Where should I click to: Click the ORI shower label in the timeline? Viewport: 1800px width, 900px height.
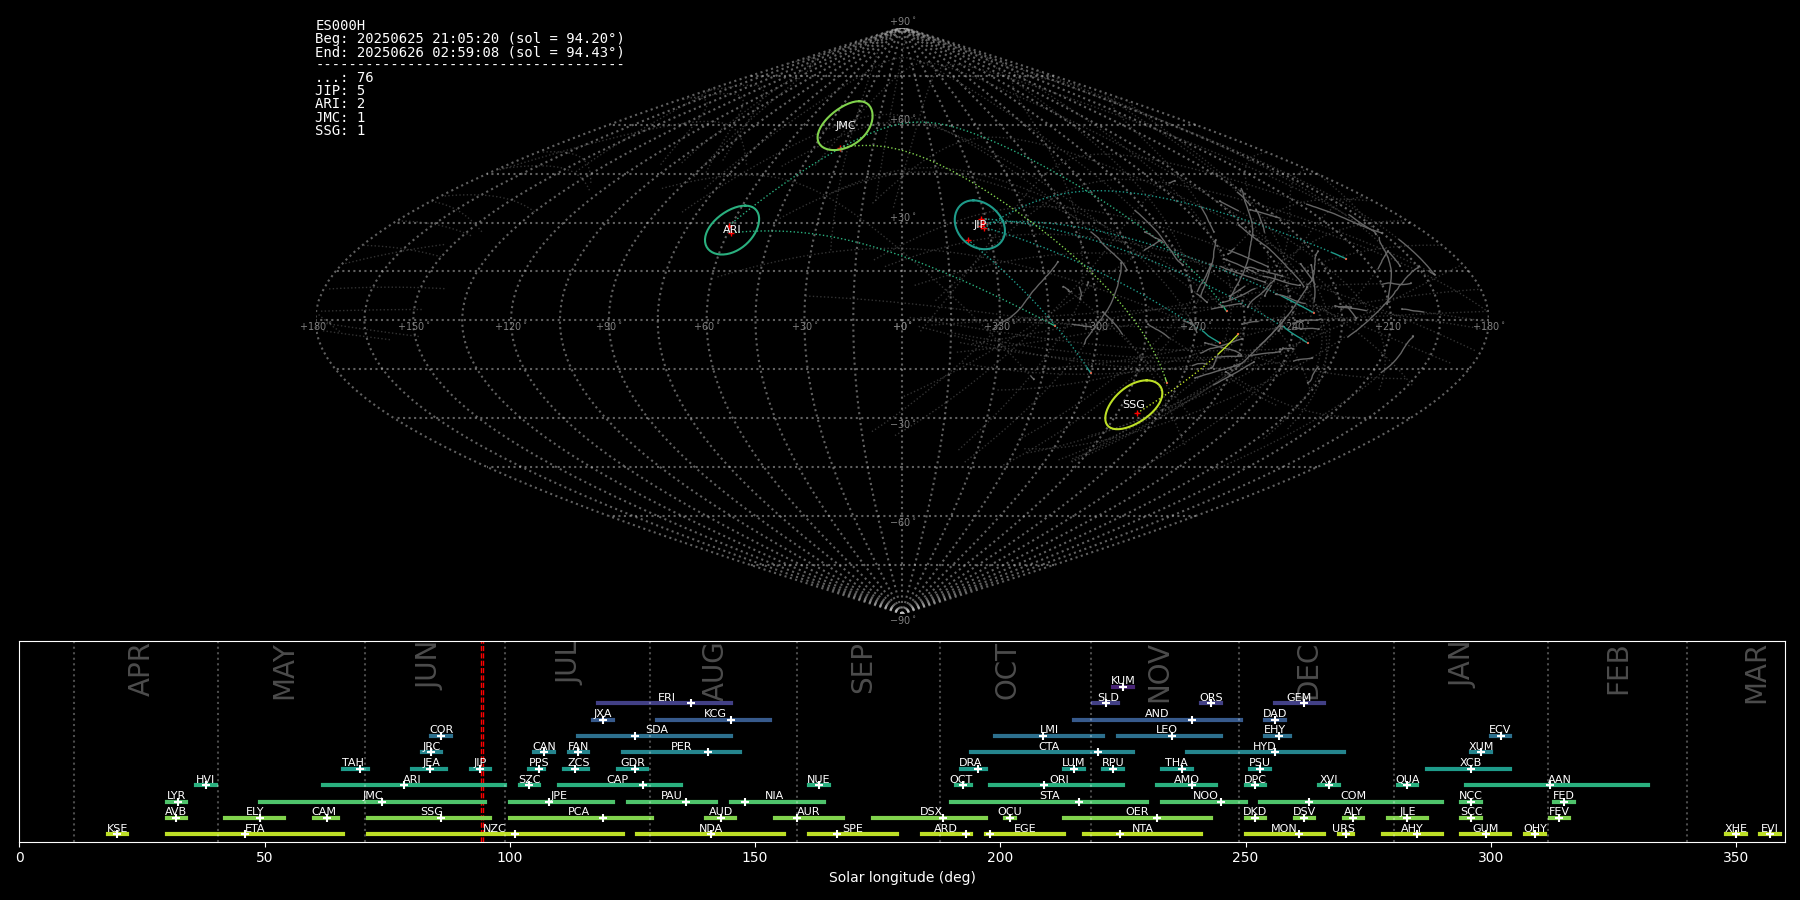1059,780
